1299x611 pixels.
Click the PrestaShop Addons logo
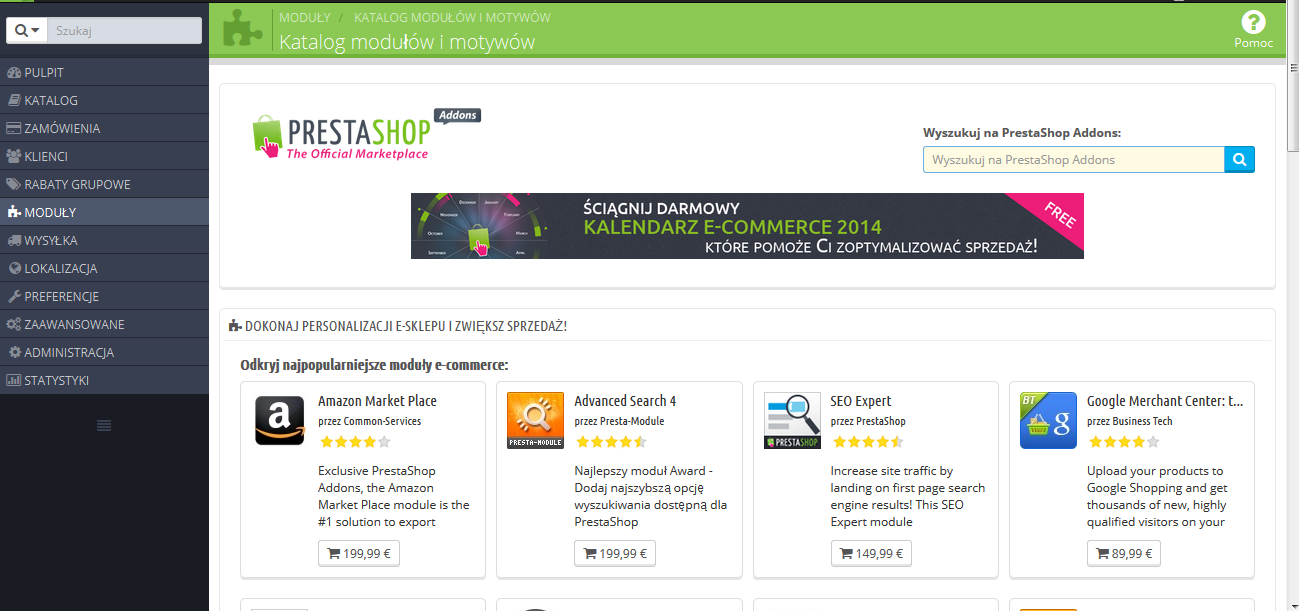coord(366,134)
